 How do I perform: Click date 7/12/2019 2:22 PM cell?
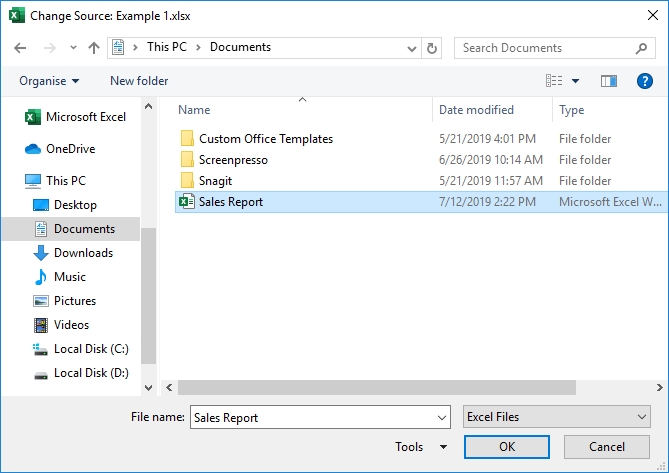(487, 202)
